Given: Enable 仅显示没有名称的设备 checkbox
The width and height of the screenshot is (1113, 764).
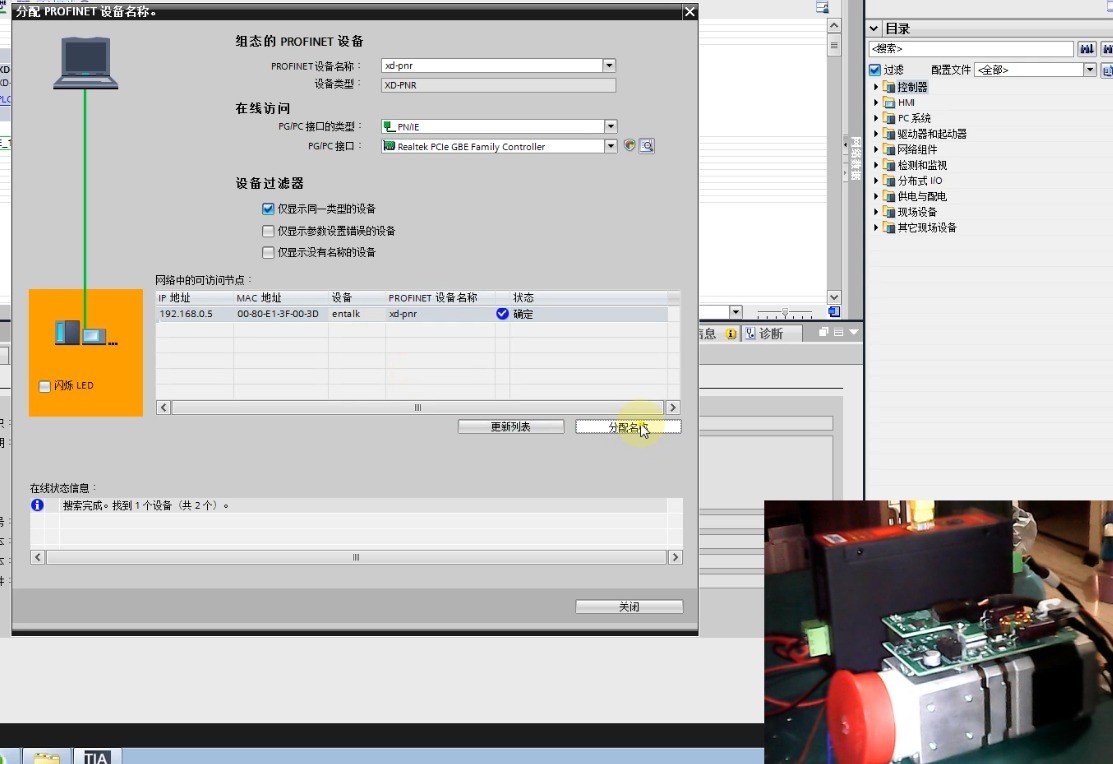Looking at the screenshot, I should (268, 252).
